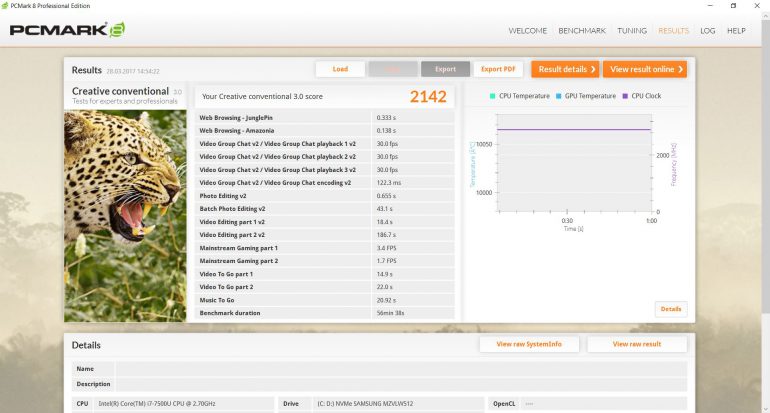Open the TUNING tab
The height and width of the screenshot is (413, 770).
pyautogui.click(x=632, y=30)
